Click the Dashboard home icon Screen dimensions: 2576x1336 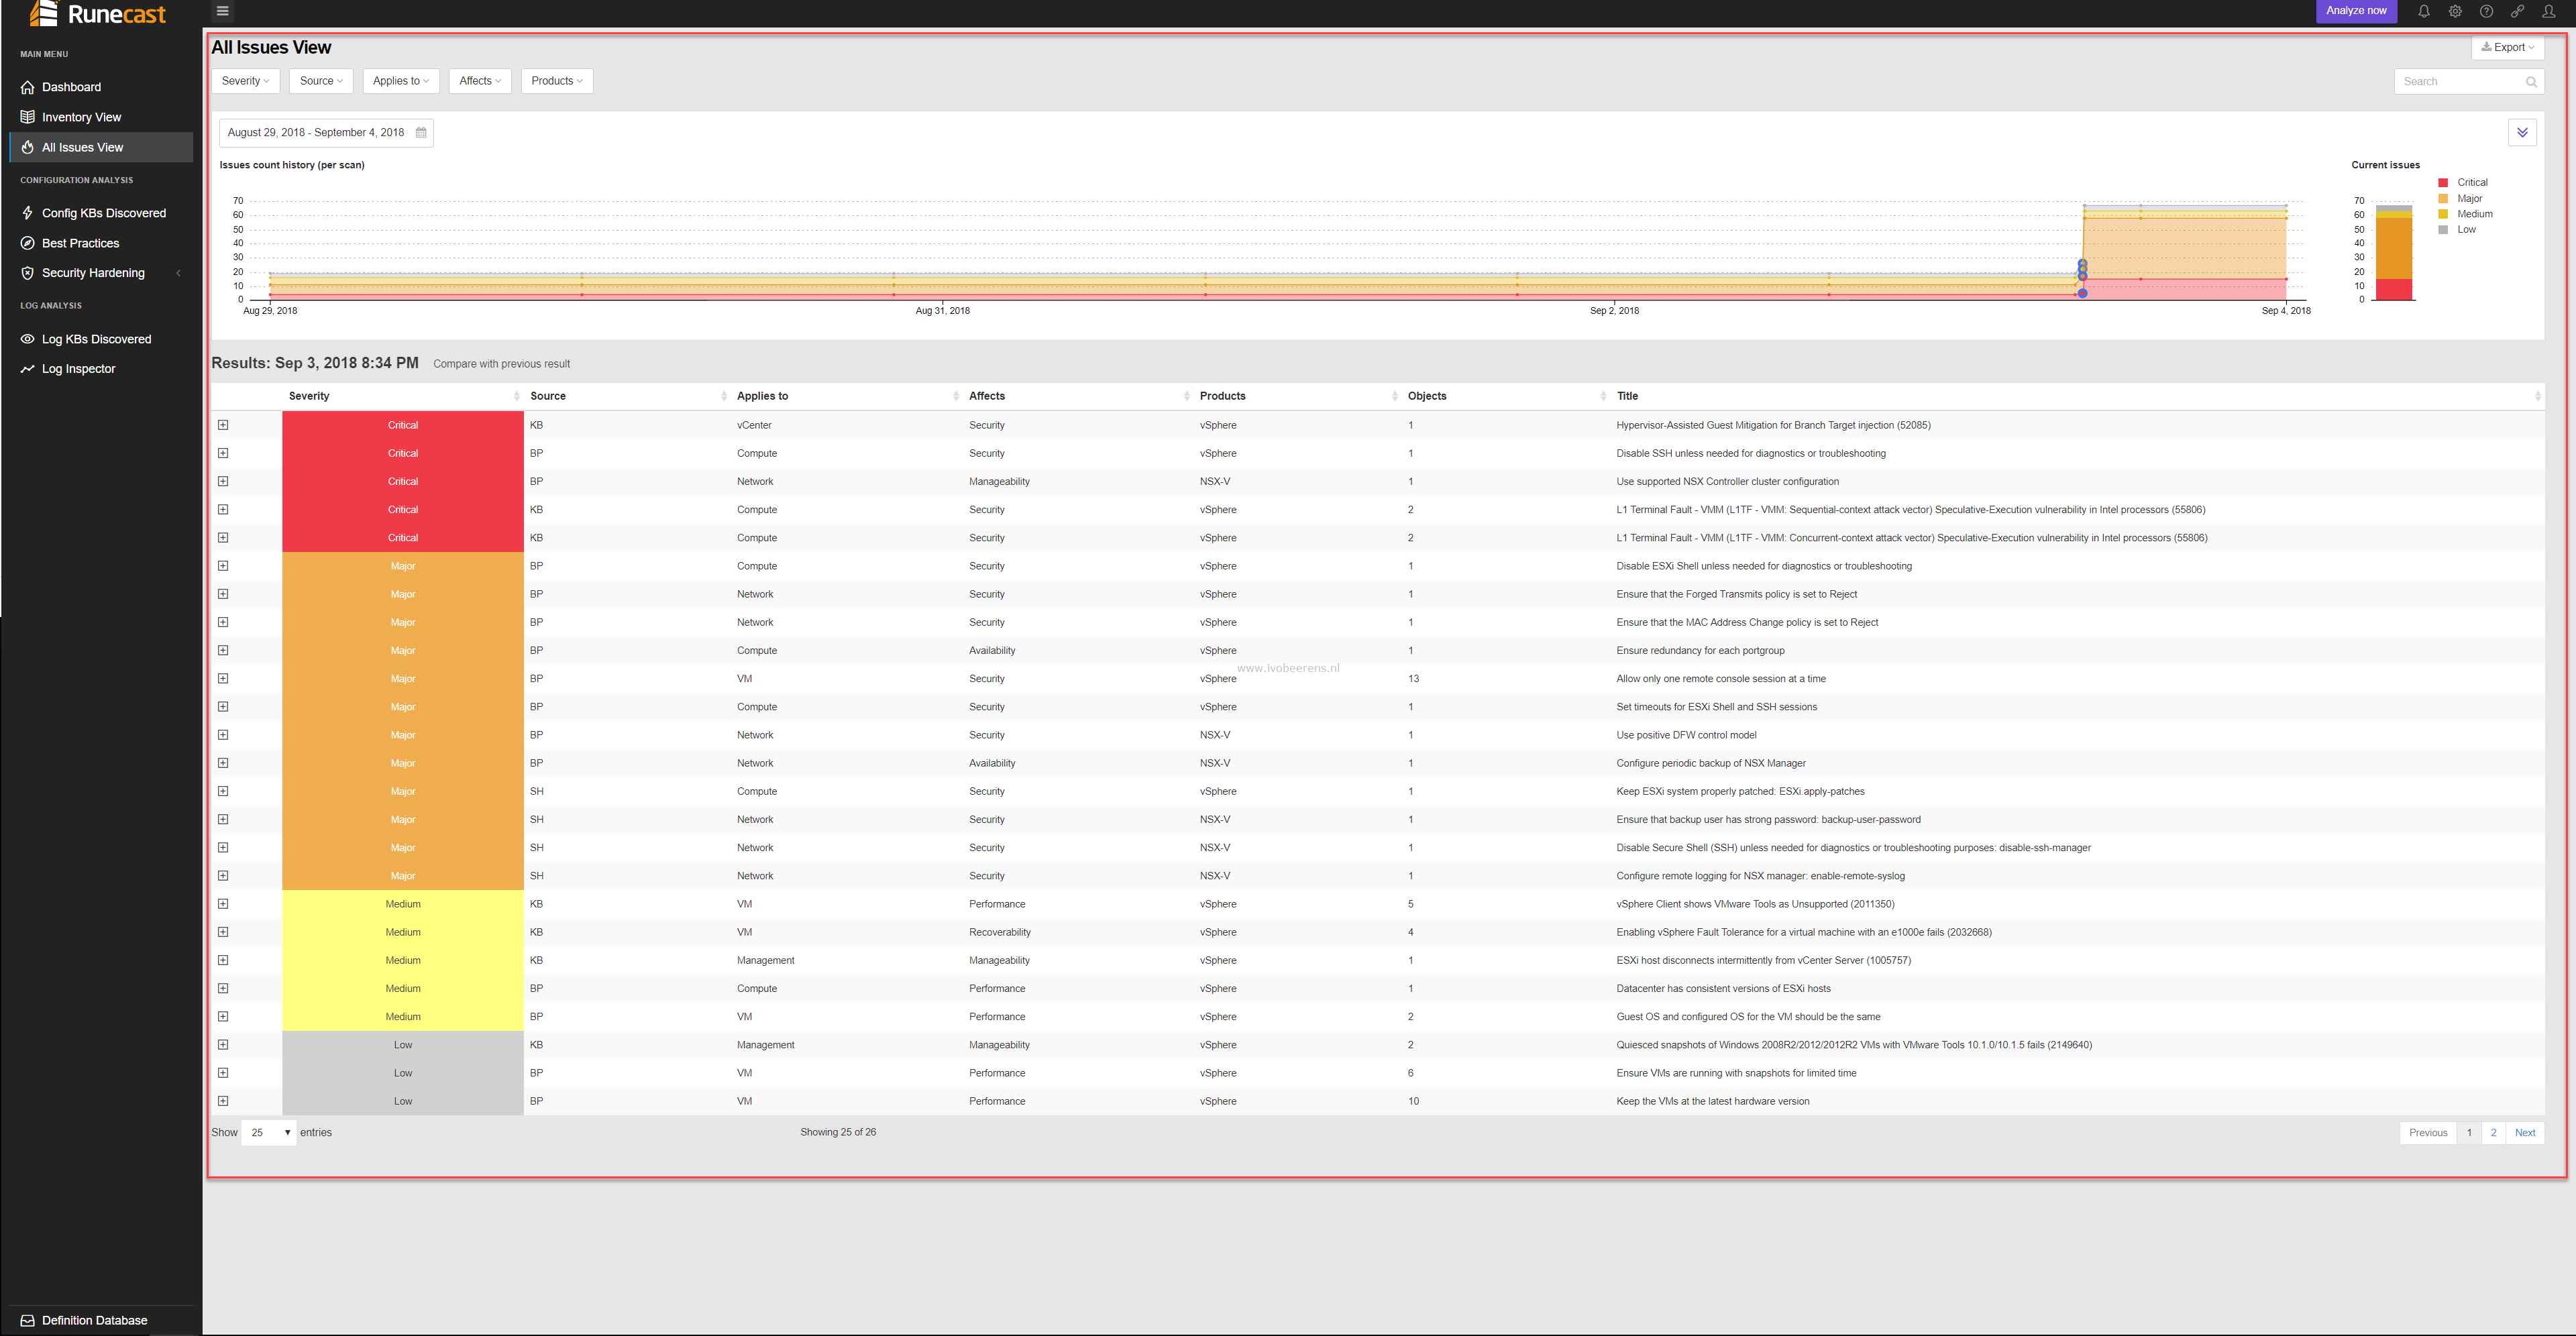click(28, 87)
